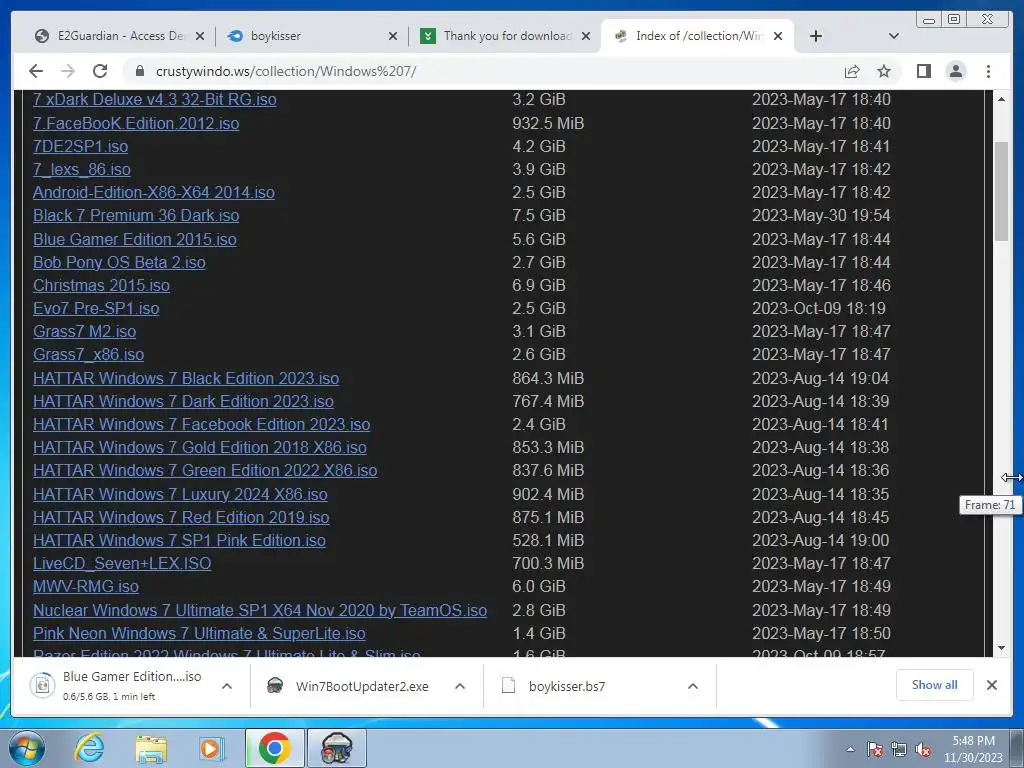
Task: Share this page via share icon
Action: tap(852, 71)
